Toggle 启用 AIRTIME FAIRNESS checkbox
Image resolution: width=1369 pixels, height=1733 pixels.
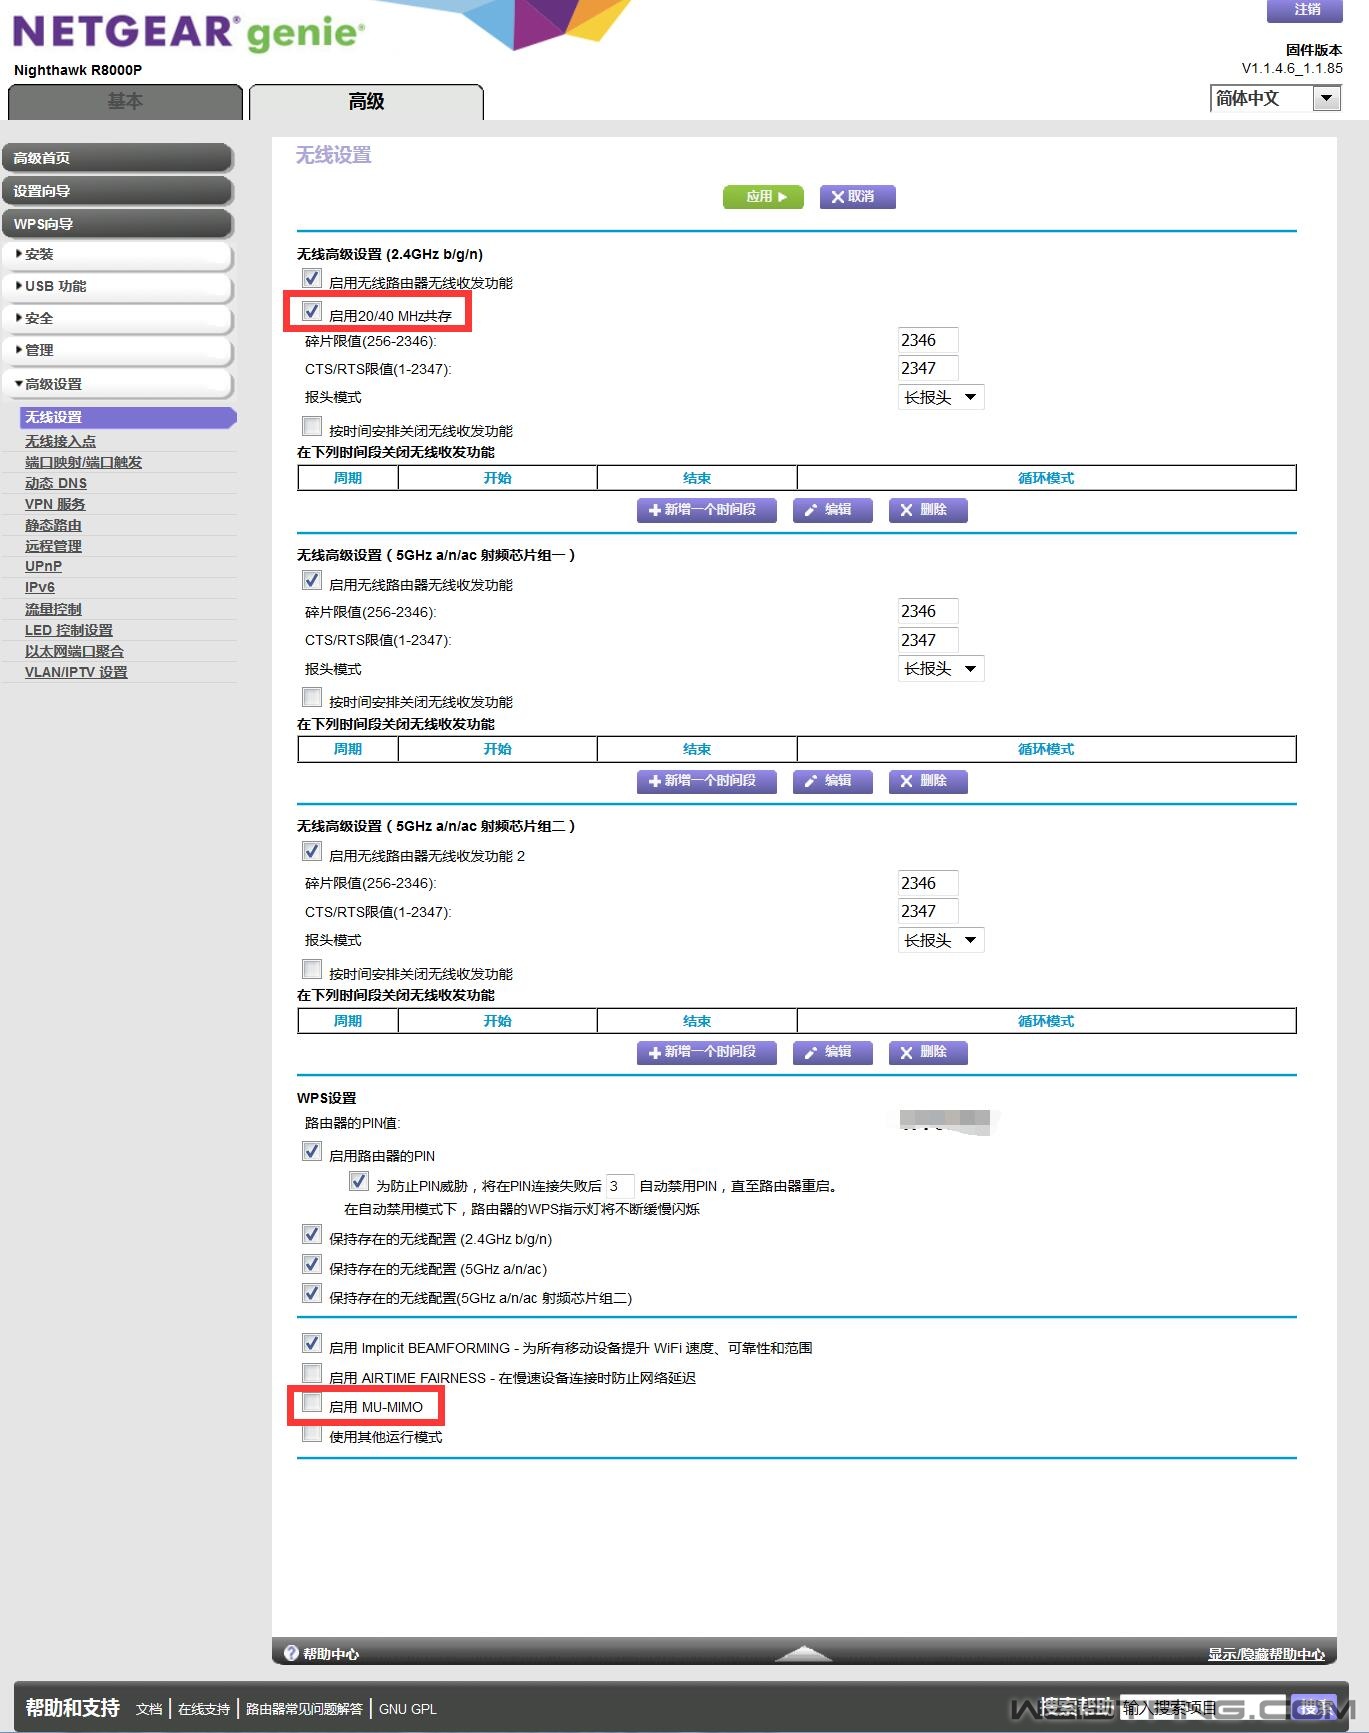(312, 1374)
